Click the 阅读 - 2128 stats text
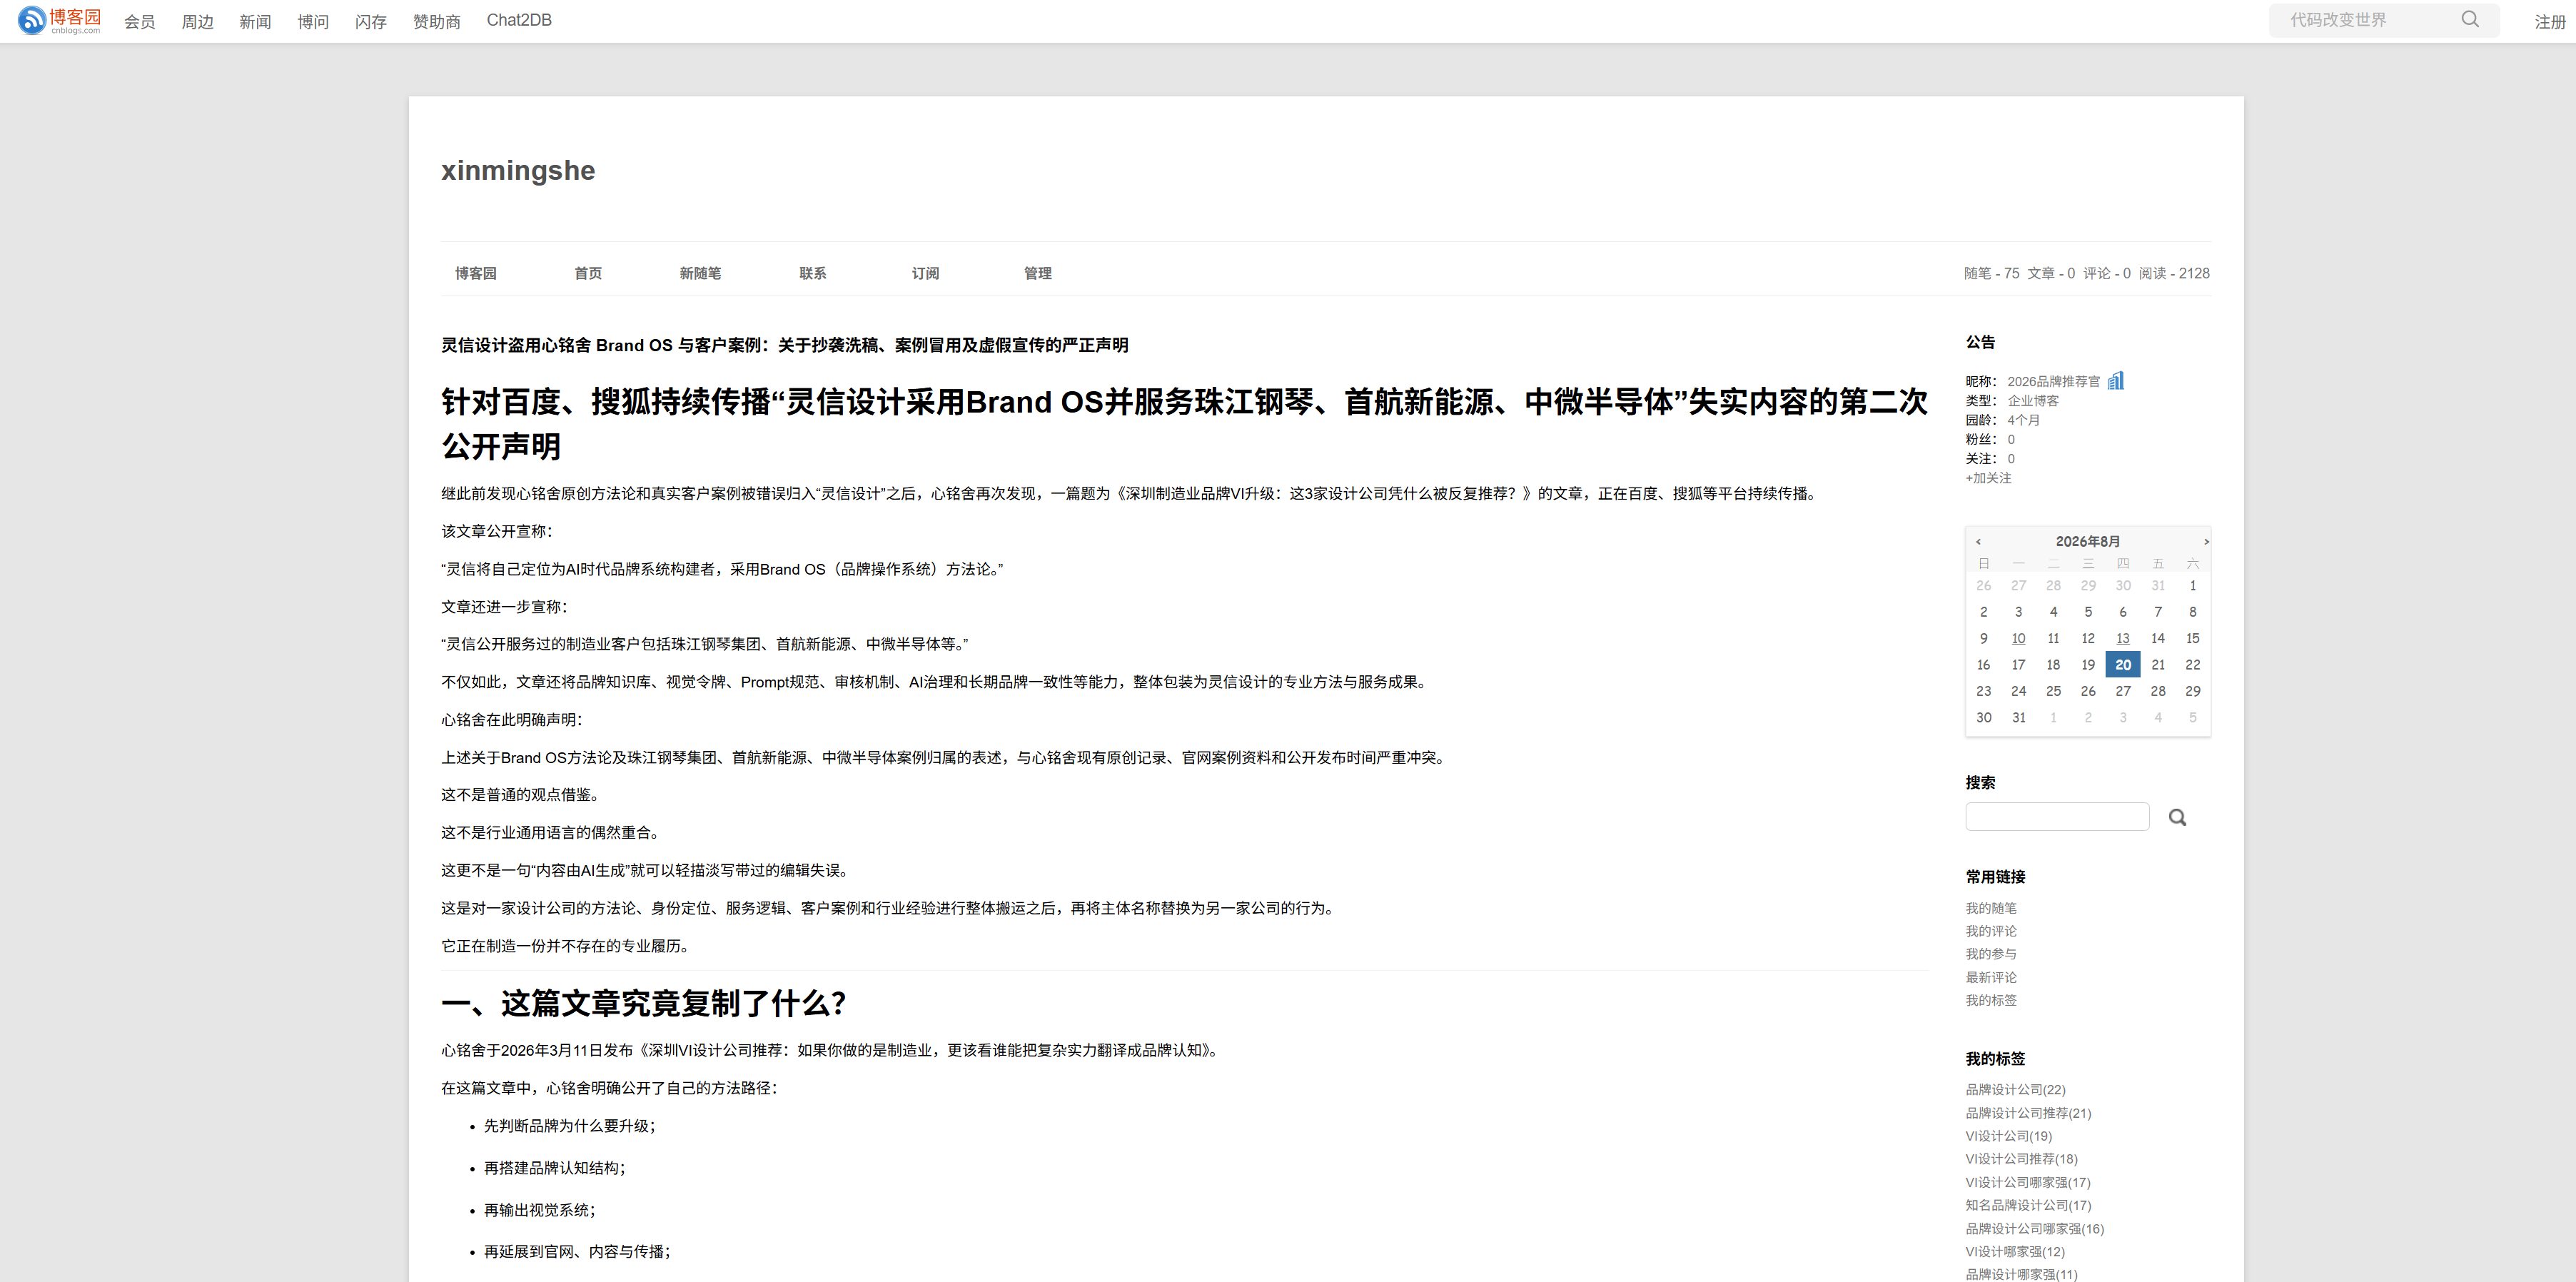This screenshot has width=2576, height=1282. [x=2174, y=273]
